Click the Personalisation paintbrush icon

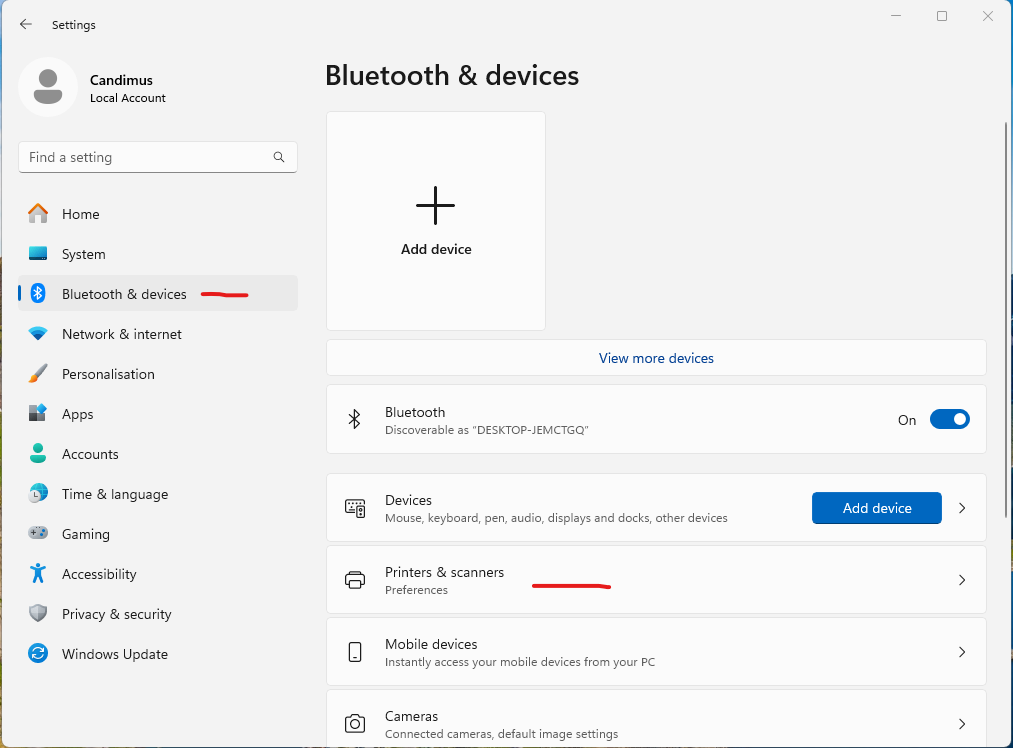click(38, 373)
